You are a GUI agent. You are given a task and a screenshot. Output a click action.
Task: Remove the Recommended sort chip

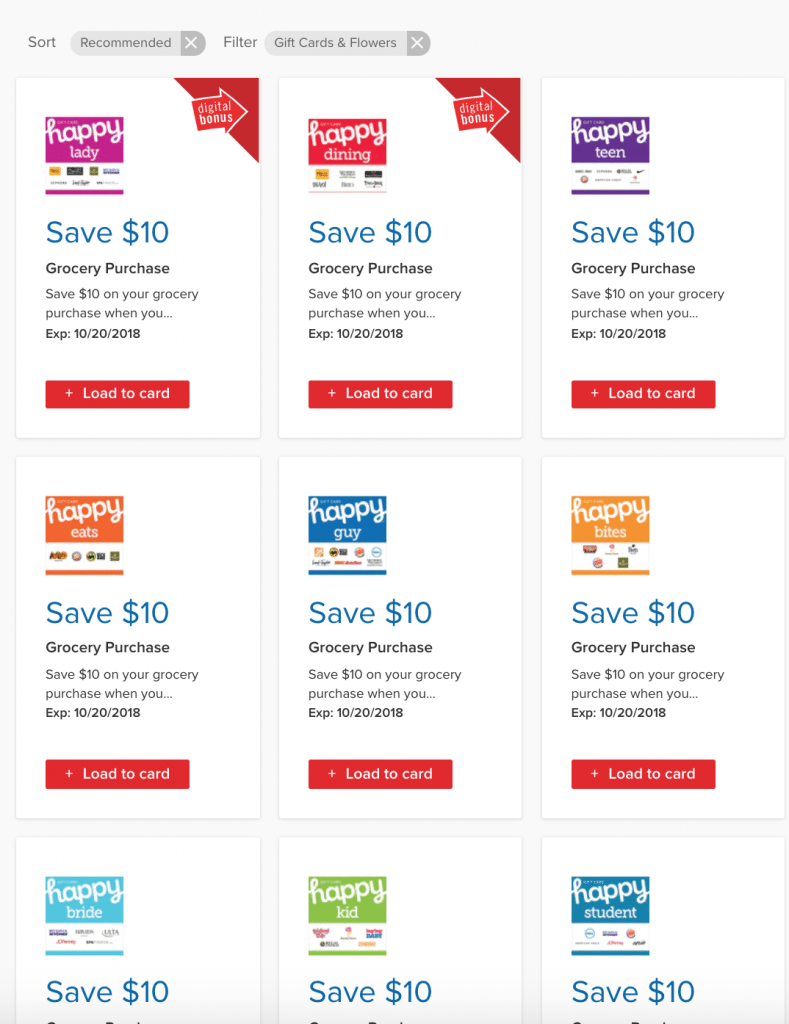191,43
